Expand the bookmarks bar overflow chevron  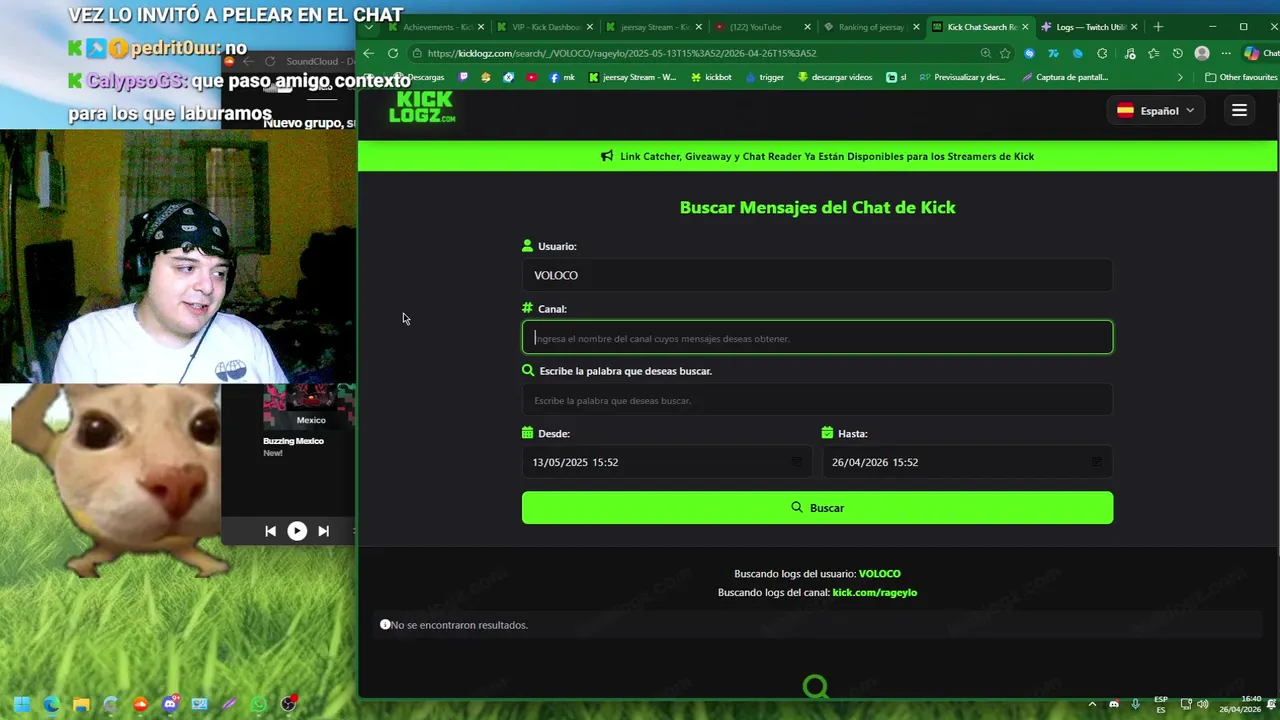click(x=1180, y=77)
